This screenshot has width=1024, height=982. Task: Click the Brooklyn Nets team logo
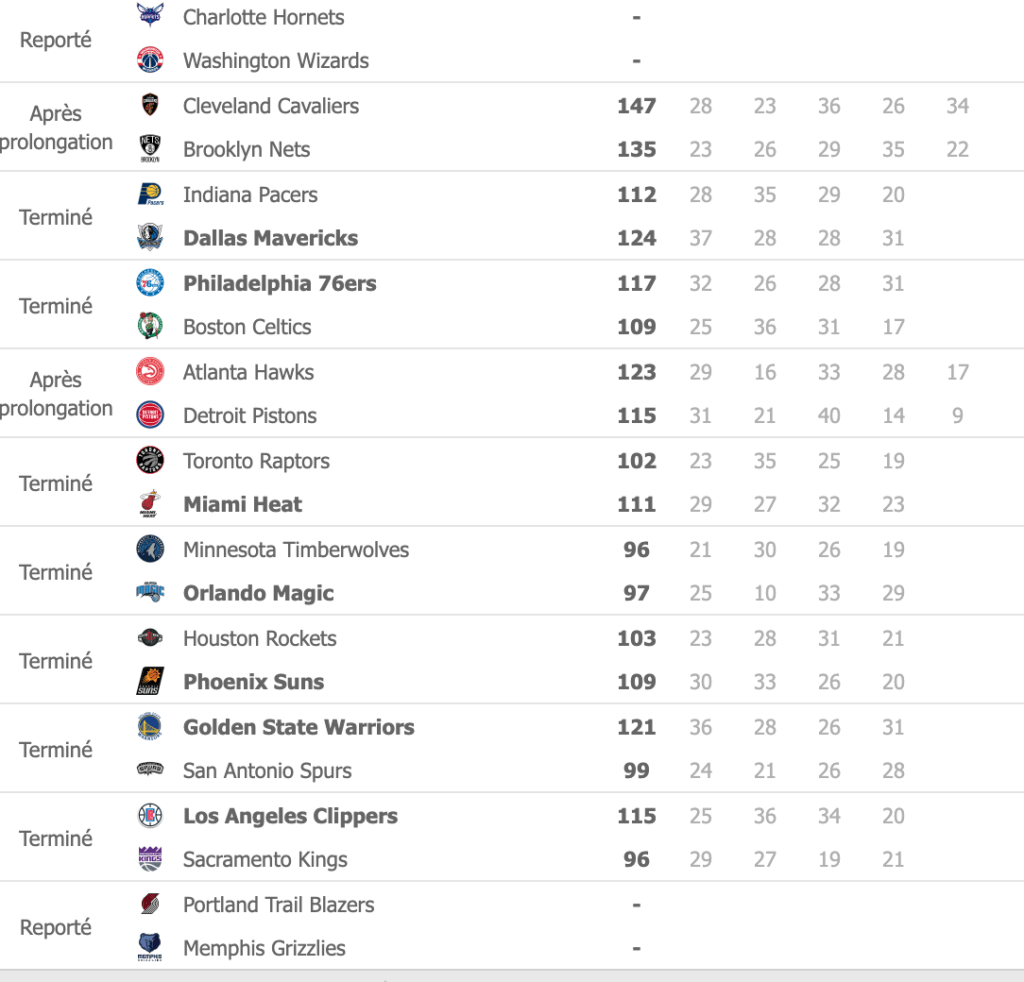[x=149, y=149]
